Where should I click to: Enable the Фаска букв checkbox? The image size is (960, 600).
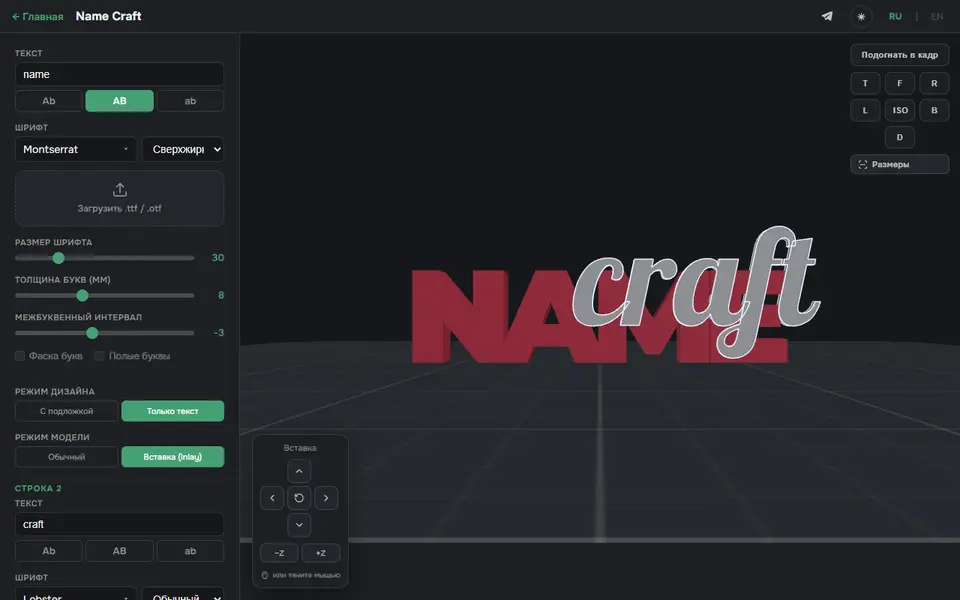(20, 356)
